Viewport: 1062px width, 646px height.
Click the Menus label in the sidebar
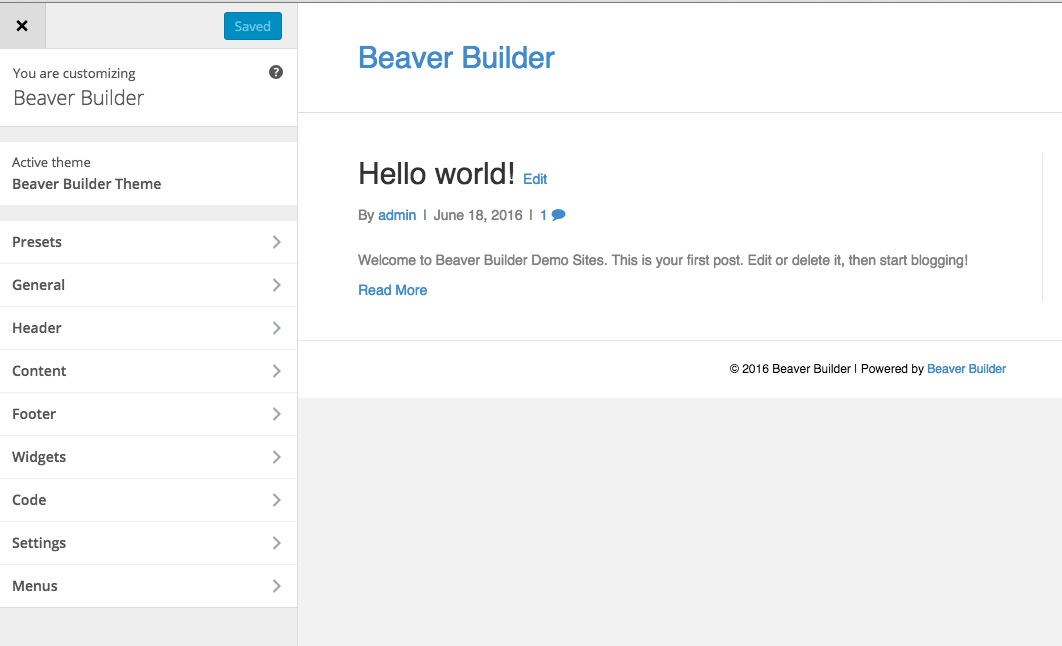click(x=35, y=586)
